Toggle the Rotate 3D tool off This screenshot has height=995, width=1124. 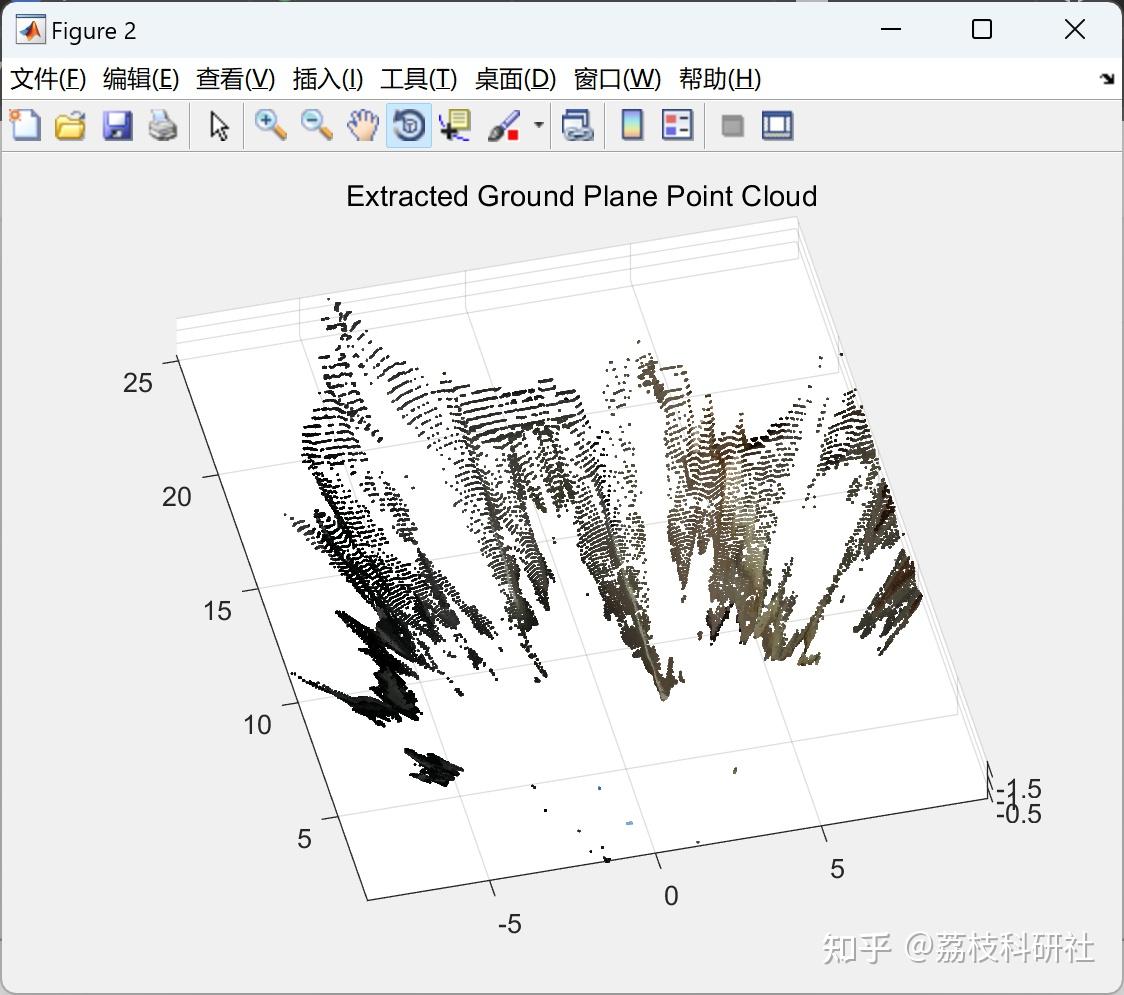coord(409,126)
